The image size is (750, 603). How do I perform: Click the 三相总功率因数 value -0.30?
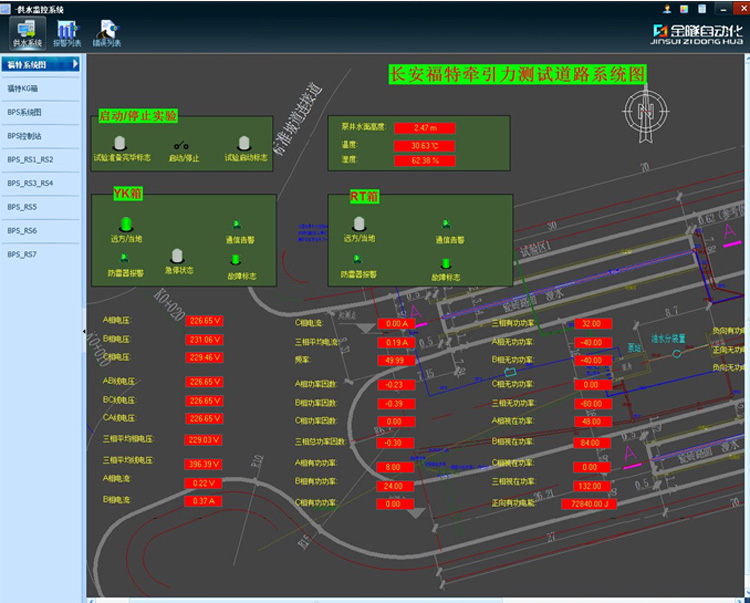tap(395, 443)
